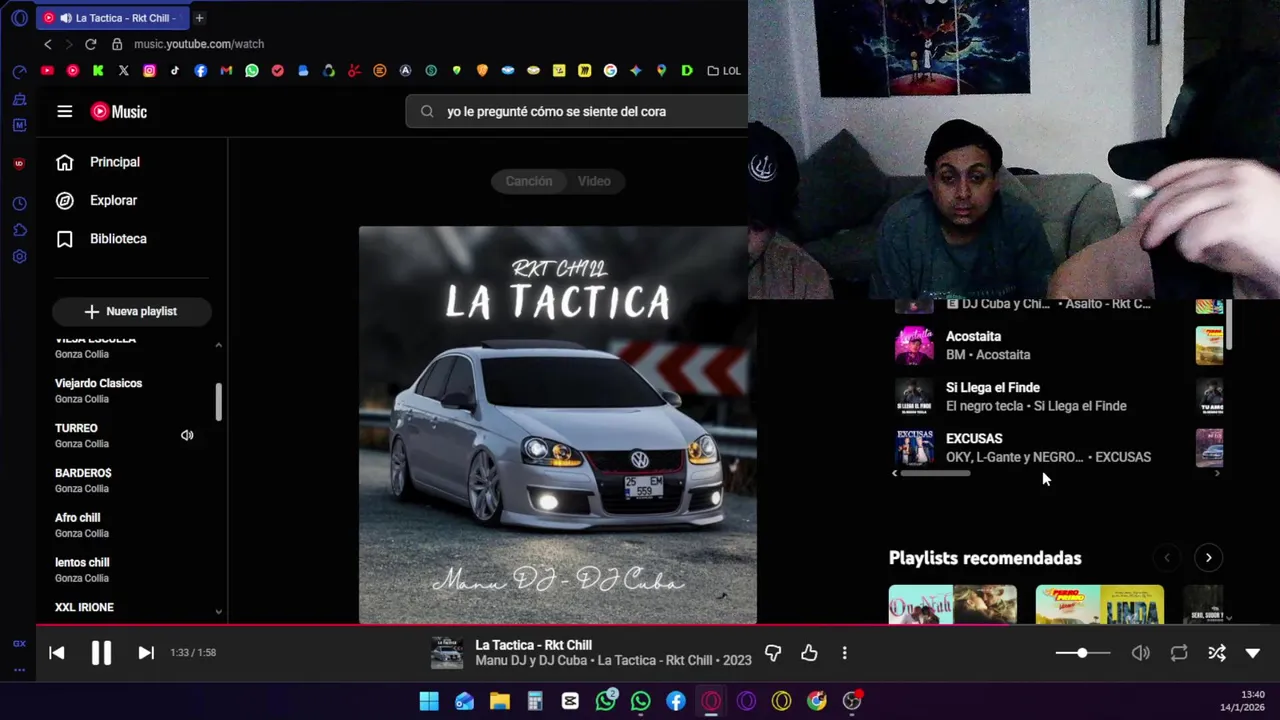This screenshot has height=720, width=1280.
Task: Go back to previous browser page
Action: point(47,44)
